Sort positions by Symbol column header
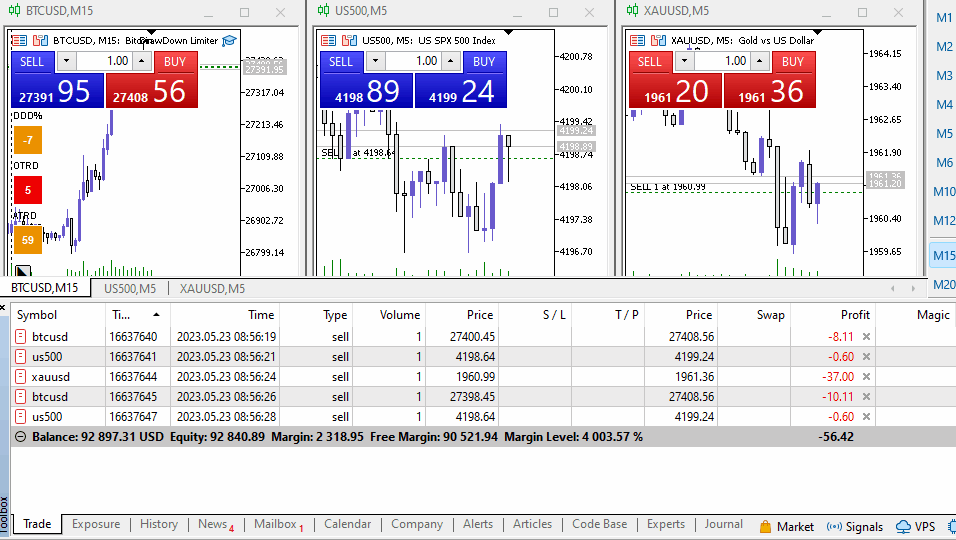The image size is (956, 540). 58,314
